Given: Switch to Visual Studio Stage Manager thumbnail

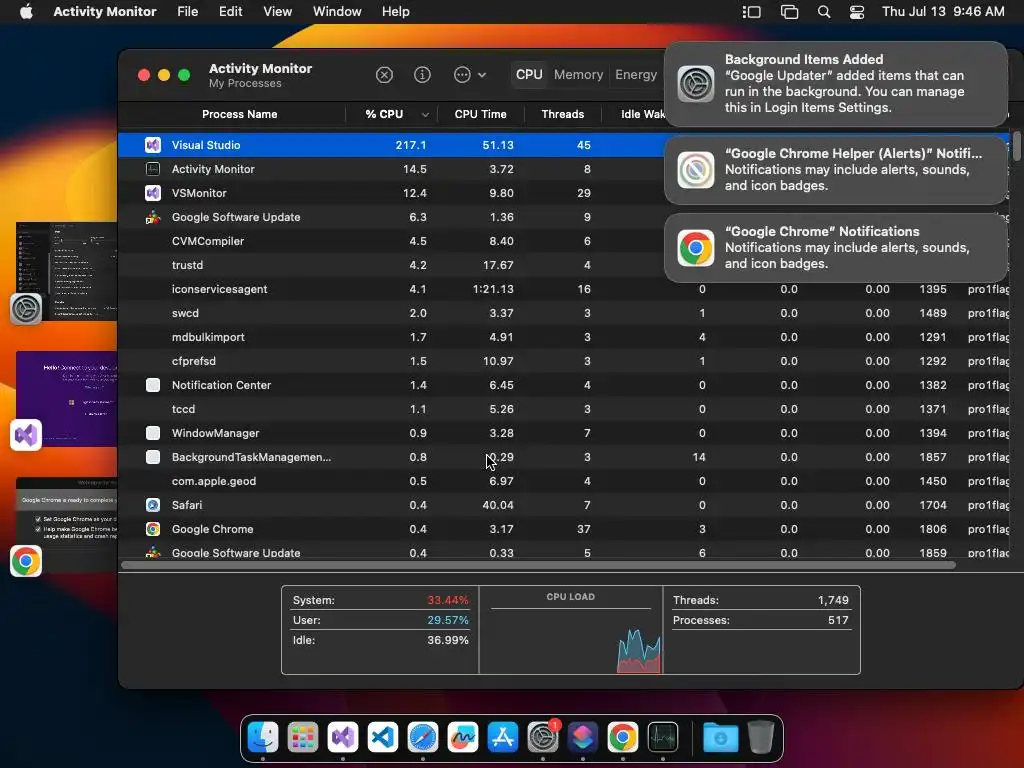Looking at the screenshot, I should tap(66, 399).
